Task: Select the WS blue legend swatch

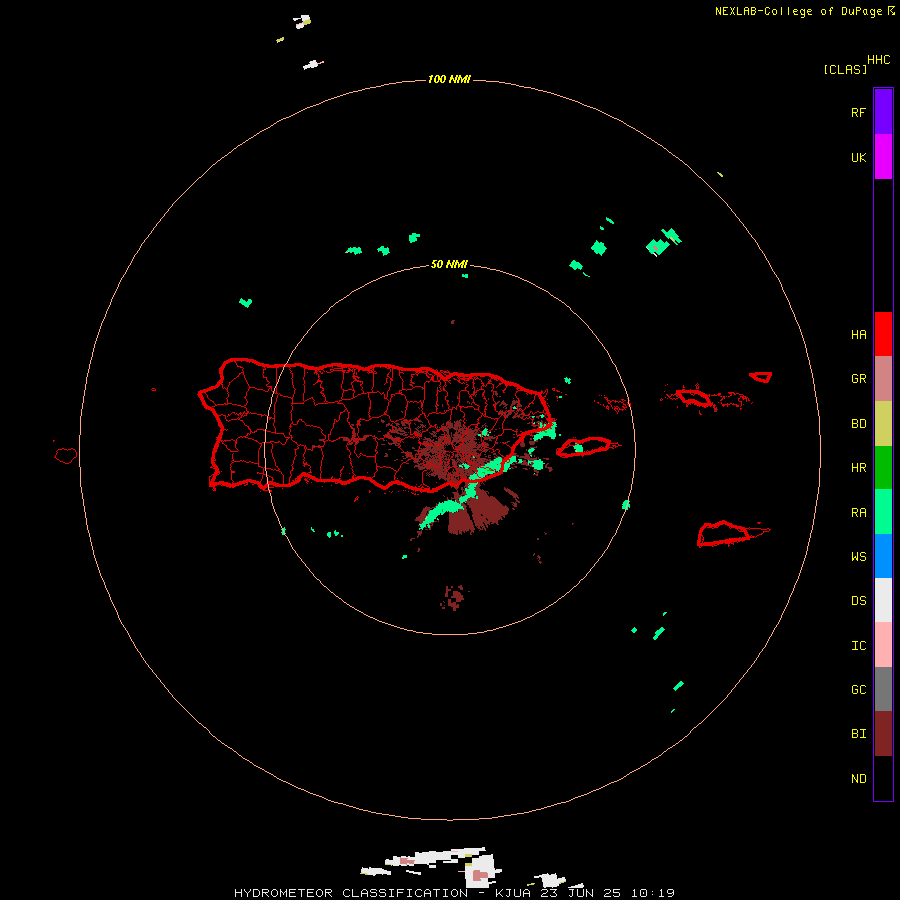Action: (883, 556)
